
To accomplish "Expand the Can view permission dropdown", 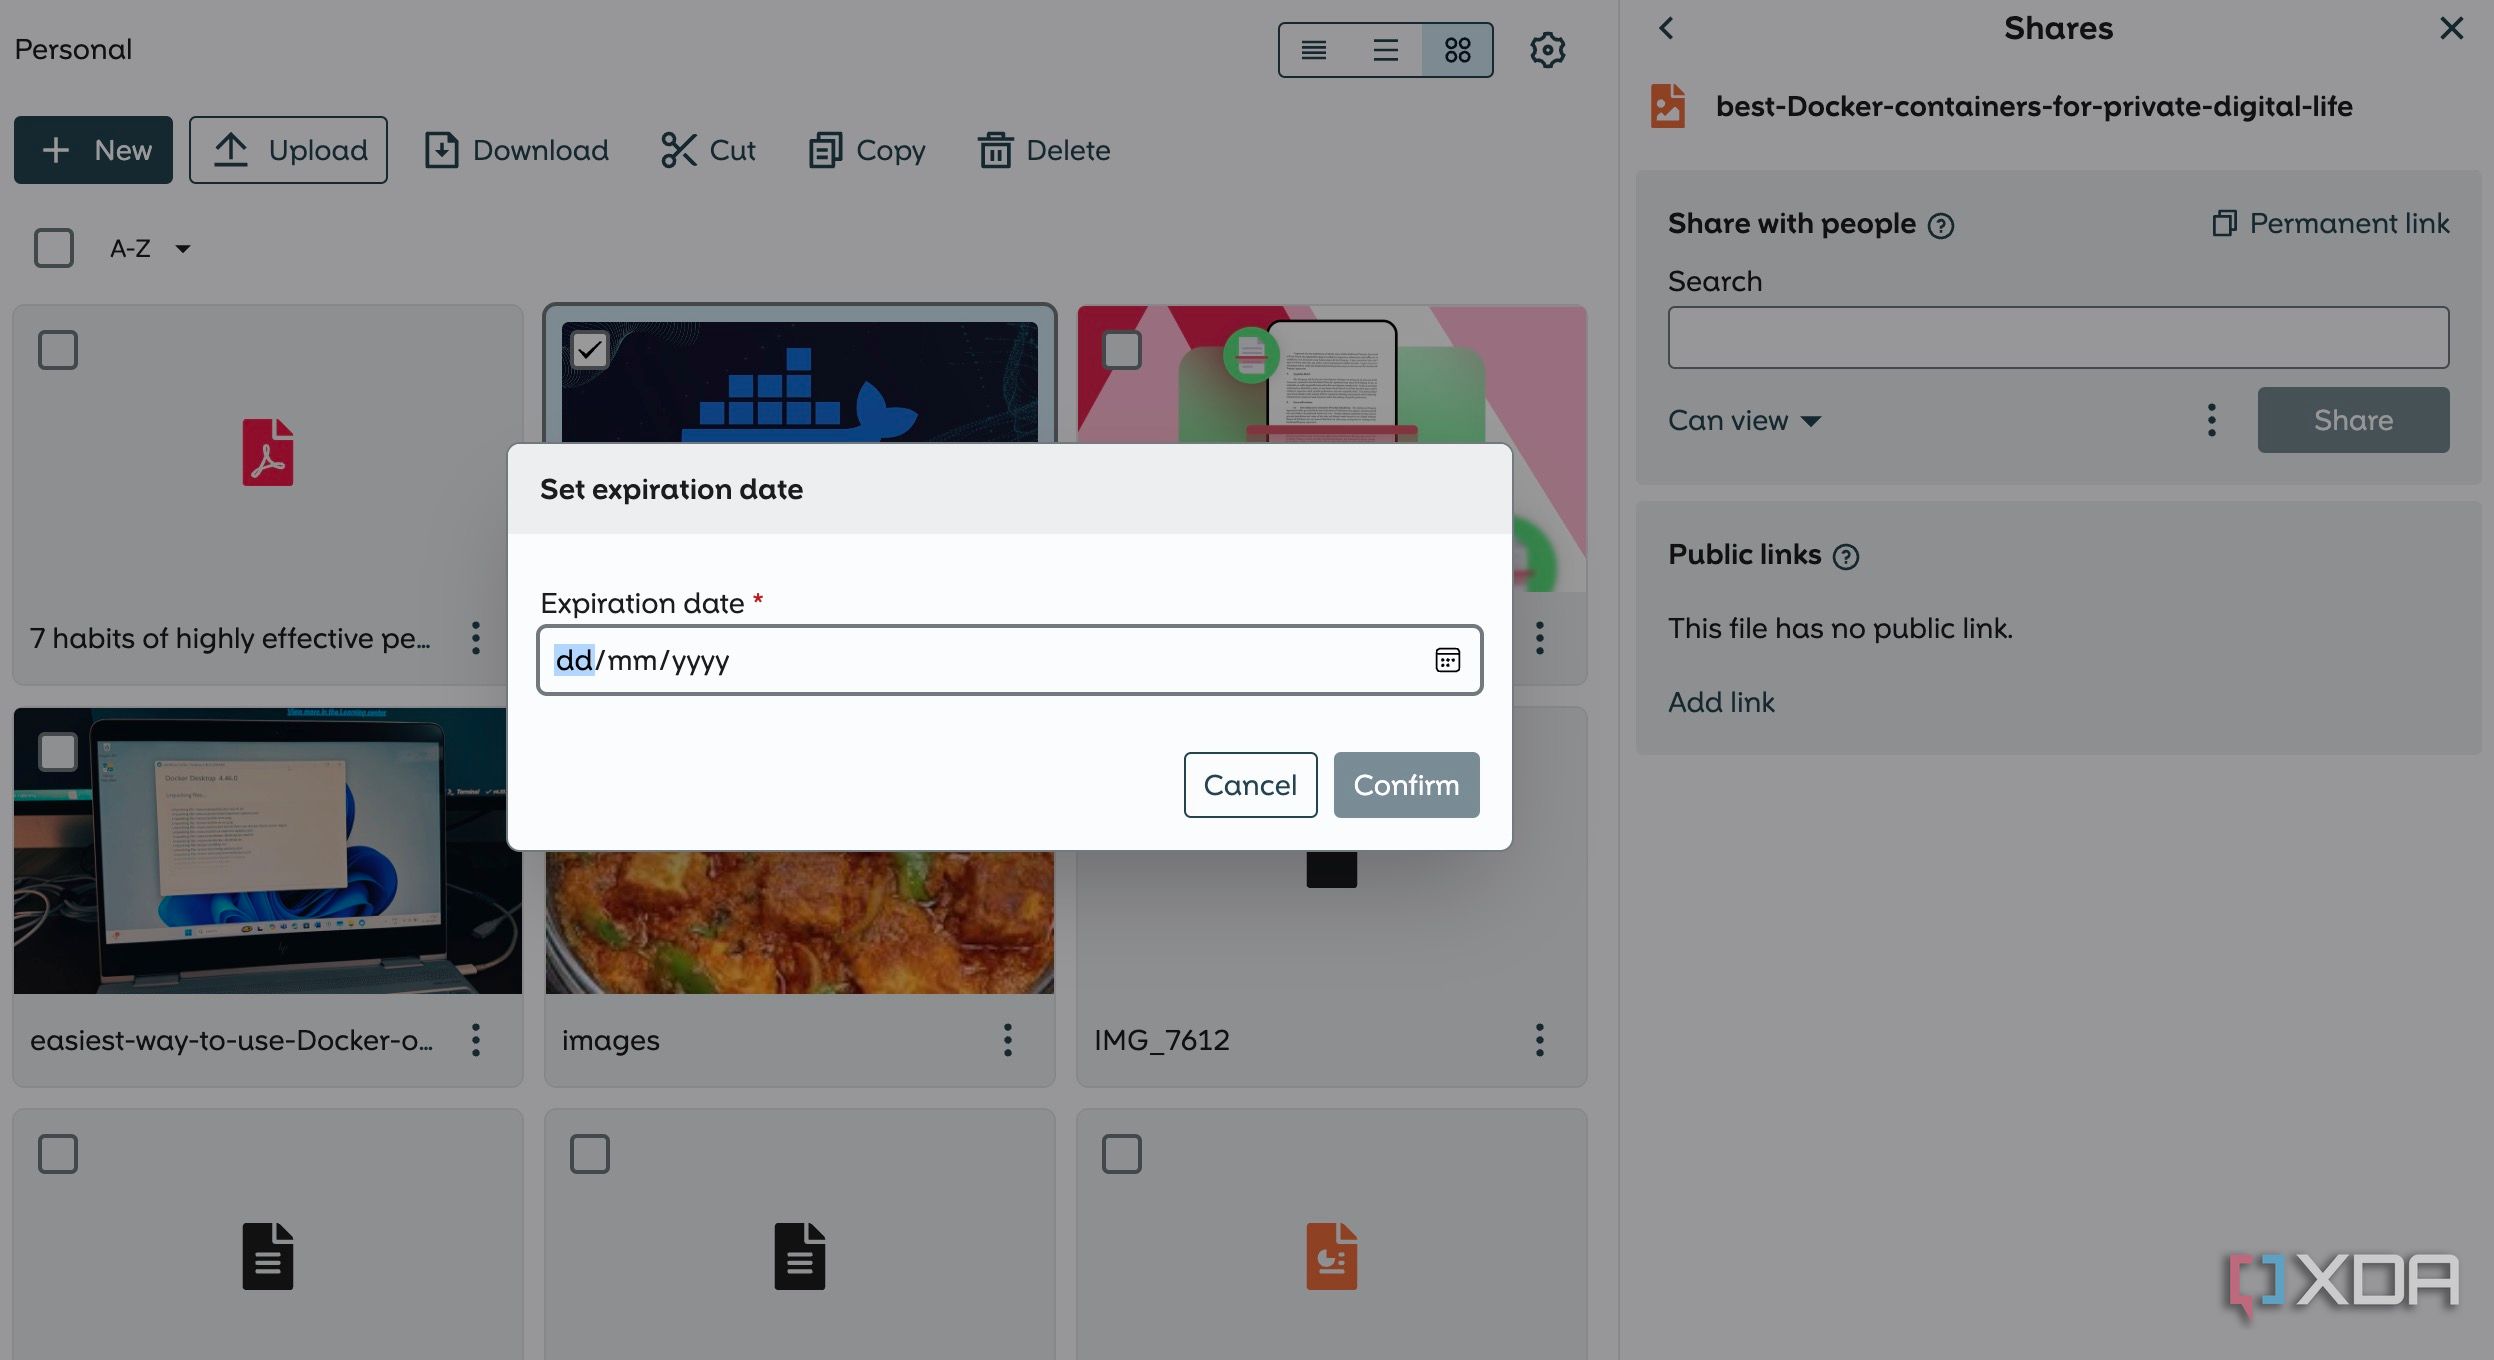I will point(1744,421).
